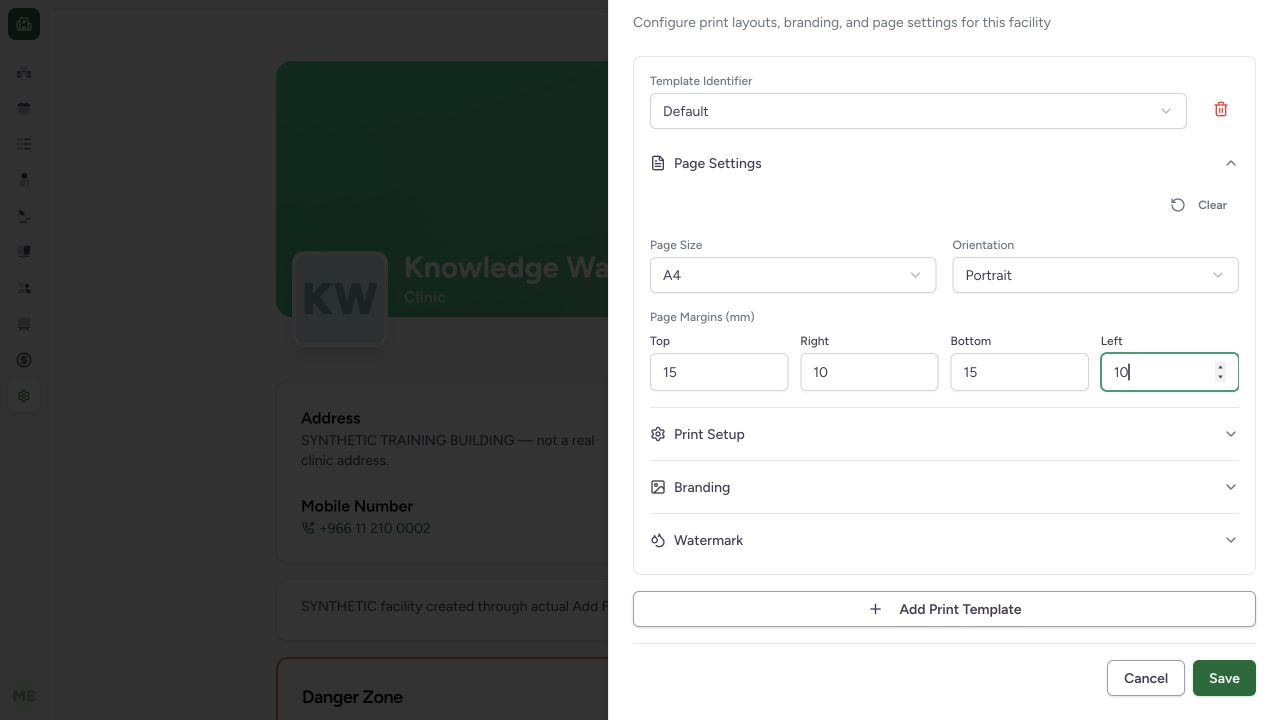Collapse the Page Settings section chevron
The image size is (1280, 720).
point(1231,163)
